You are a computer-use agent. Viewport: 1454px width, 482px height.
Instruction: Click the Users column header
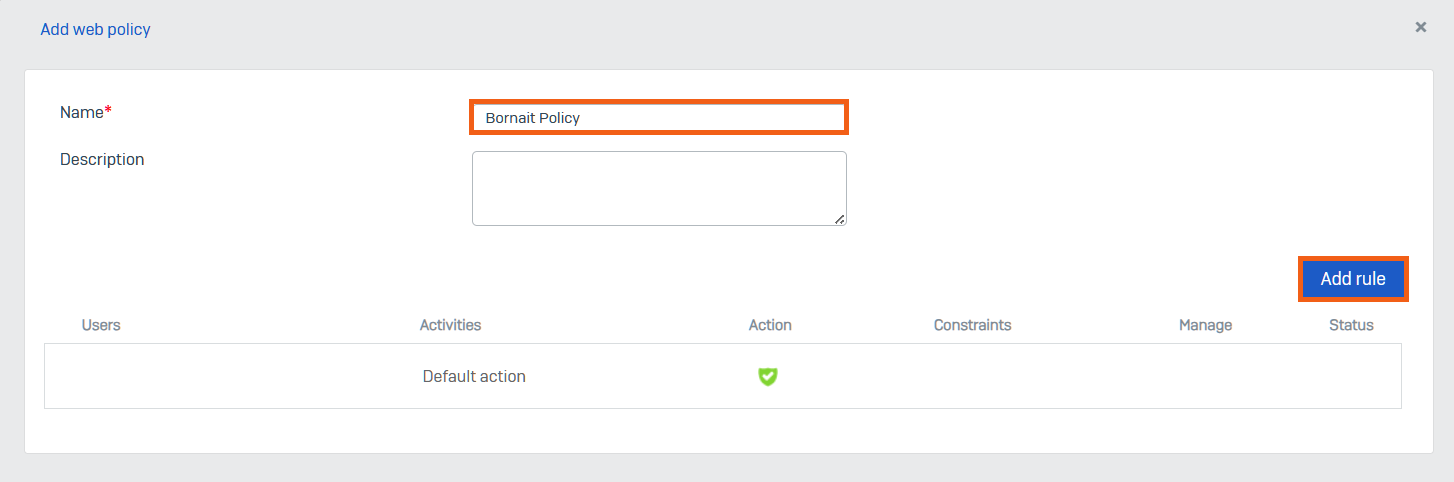point(101,325)
